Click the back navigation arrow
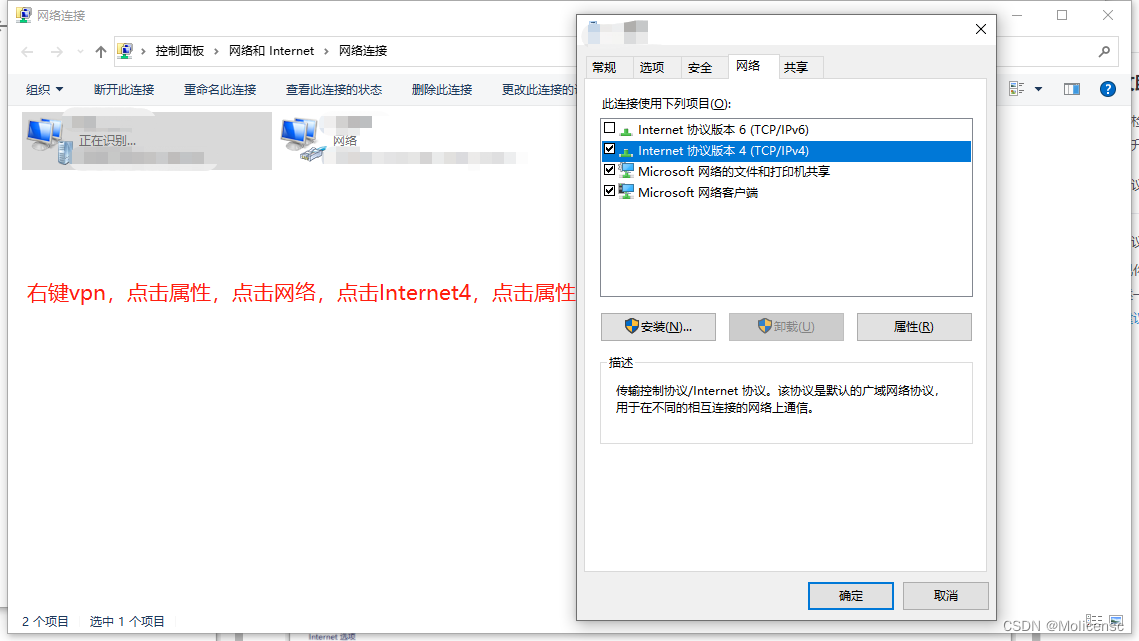 click(x=28, y=52)
